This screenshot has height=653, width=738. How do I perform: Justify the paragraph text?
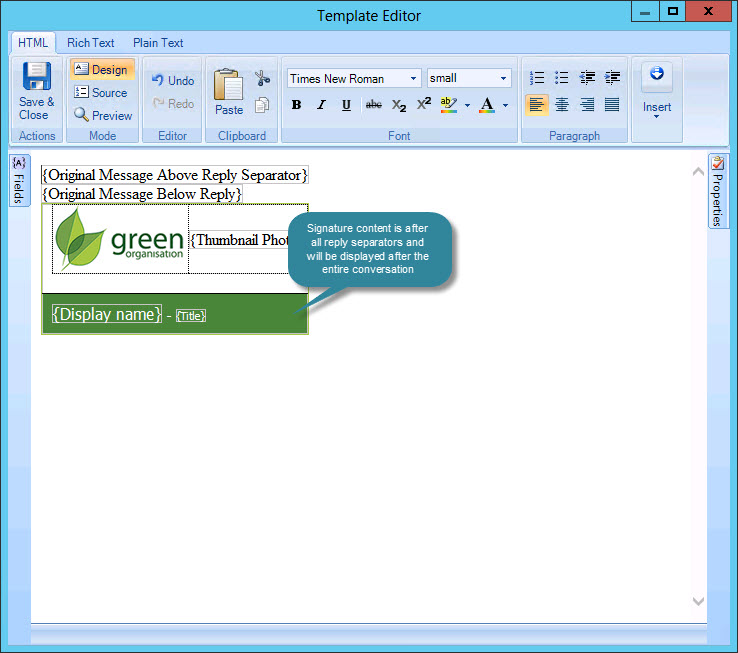tap(612, 105)
